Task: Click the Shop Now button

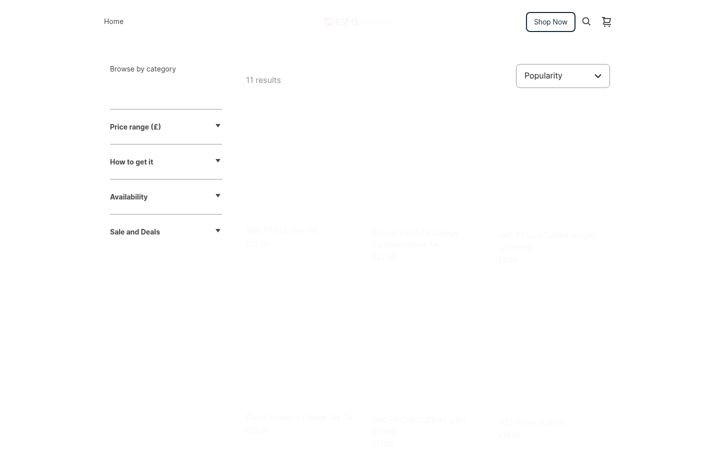Action: [x=551, y=22]
